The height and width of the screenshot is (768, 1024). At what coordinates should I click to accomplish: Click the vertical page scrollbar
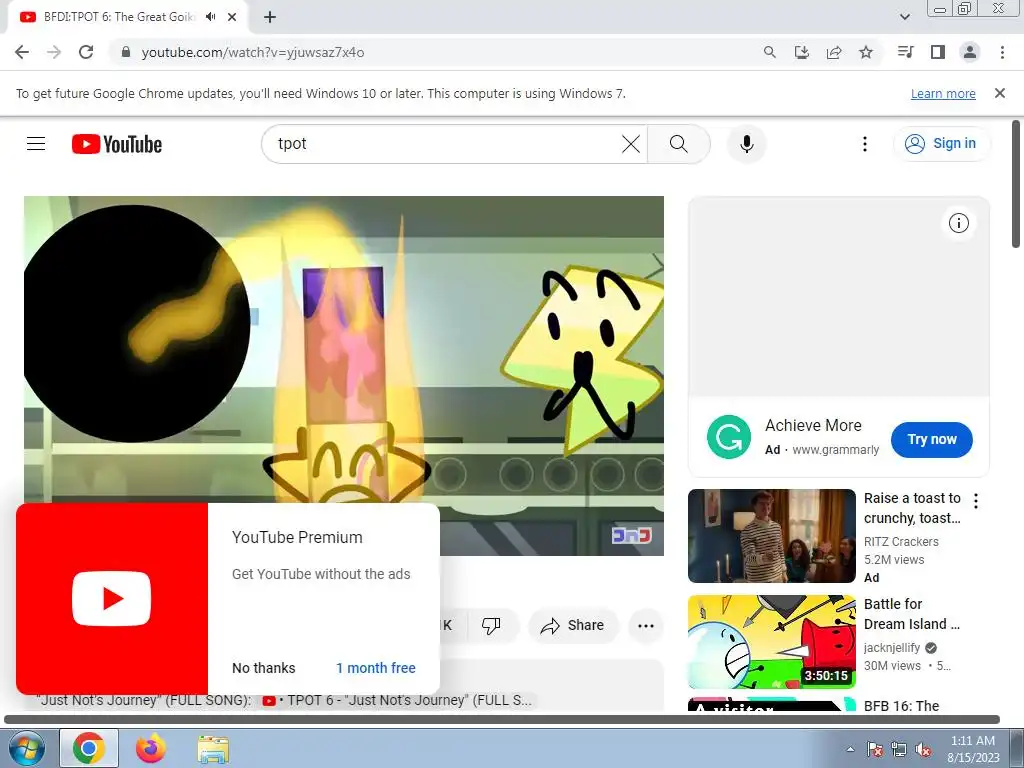[x=1016, y=183]
